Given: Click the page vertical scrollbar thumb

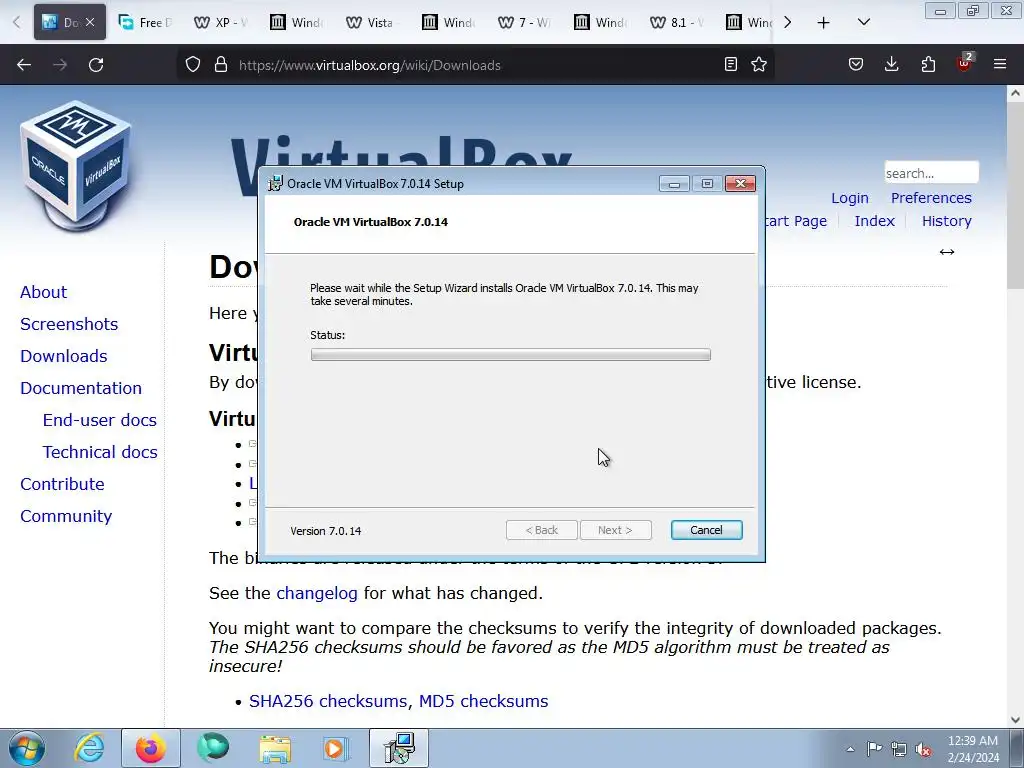Looking at the screenshot, I should pos(1015,196).
